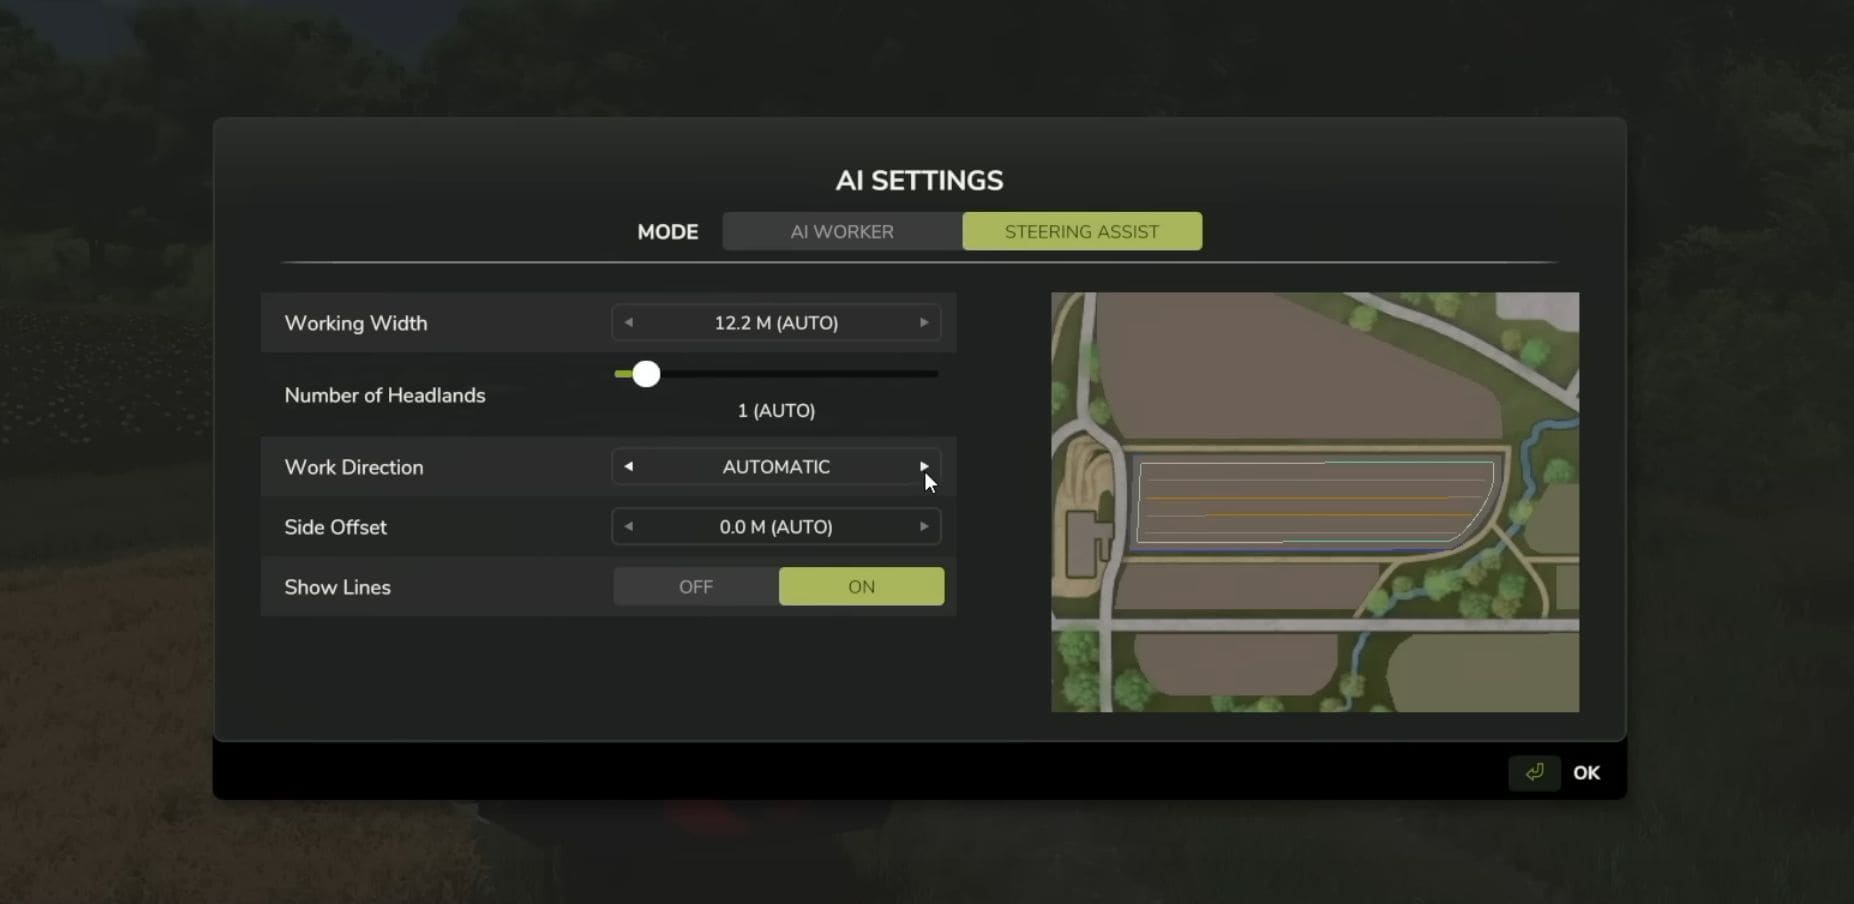Click left arrow of Working Width

click(x=628, y=323)
